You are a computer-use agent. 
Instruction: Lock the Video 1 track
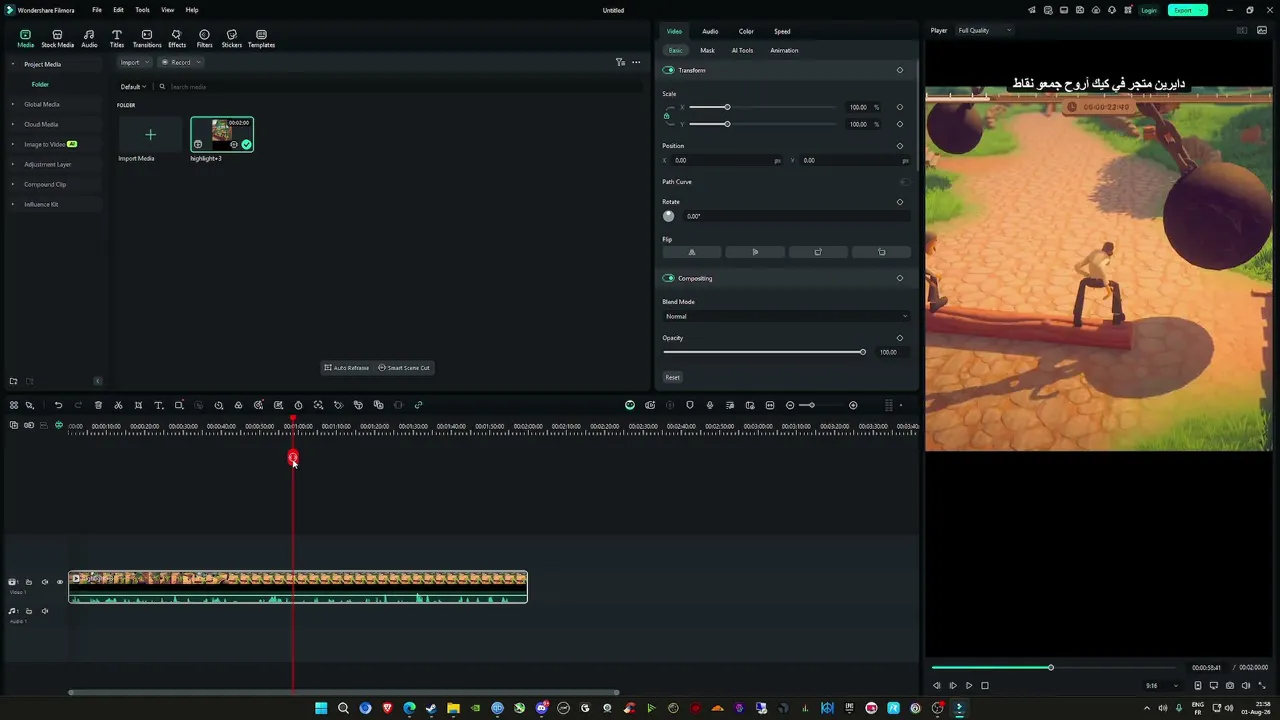(29, 582)
